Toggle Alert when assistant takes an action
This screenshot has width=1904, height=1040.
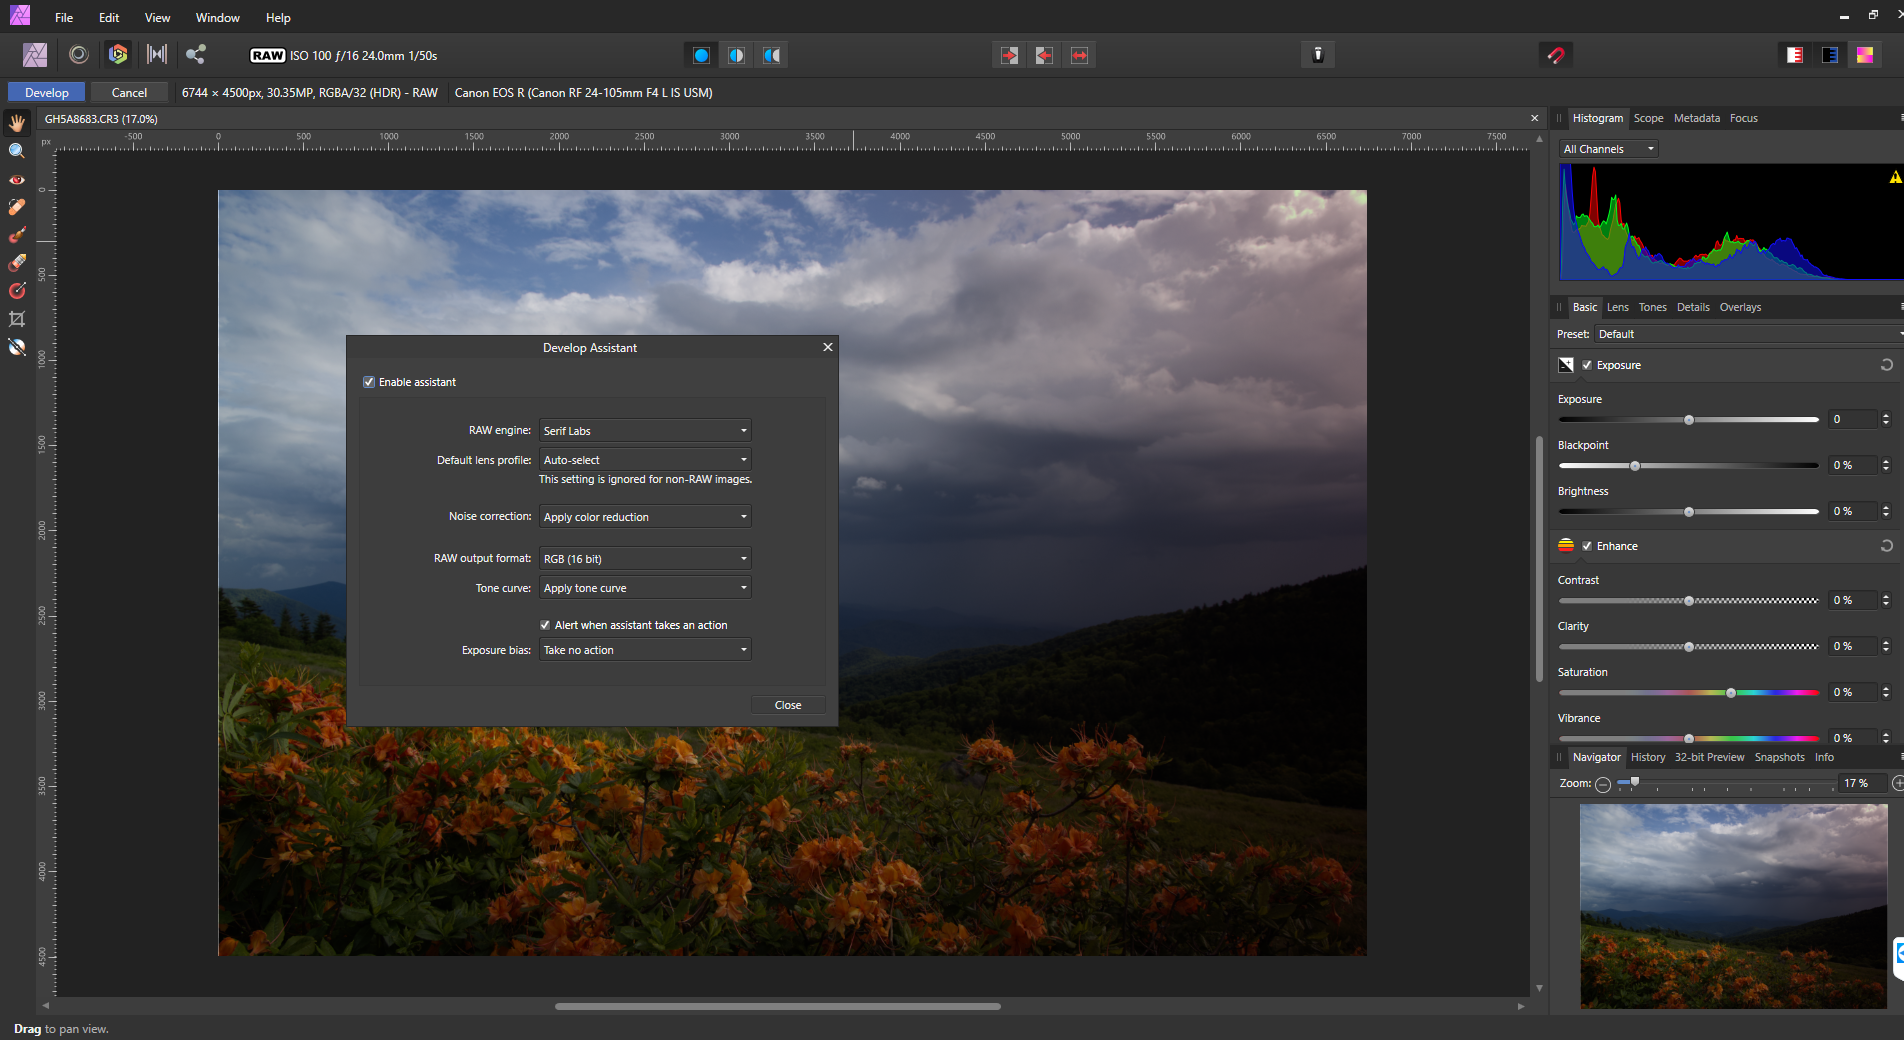[545, 625]
